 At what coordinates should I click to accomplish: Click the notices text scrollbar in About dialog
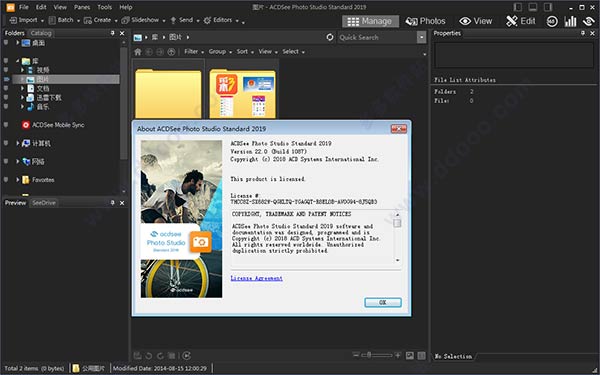(x=398, y=237)
